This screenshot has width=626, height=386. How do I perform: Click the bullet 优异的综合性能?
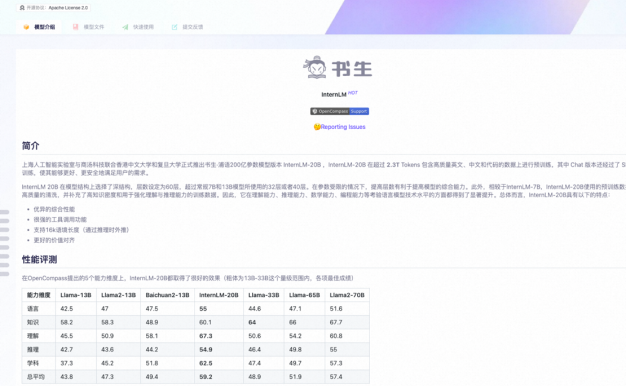54,209
